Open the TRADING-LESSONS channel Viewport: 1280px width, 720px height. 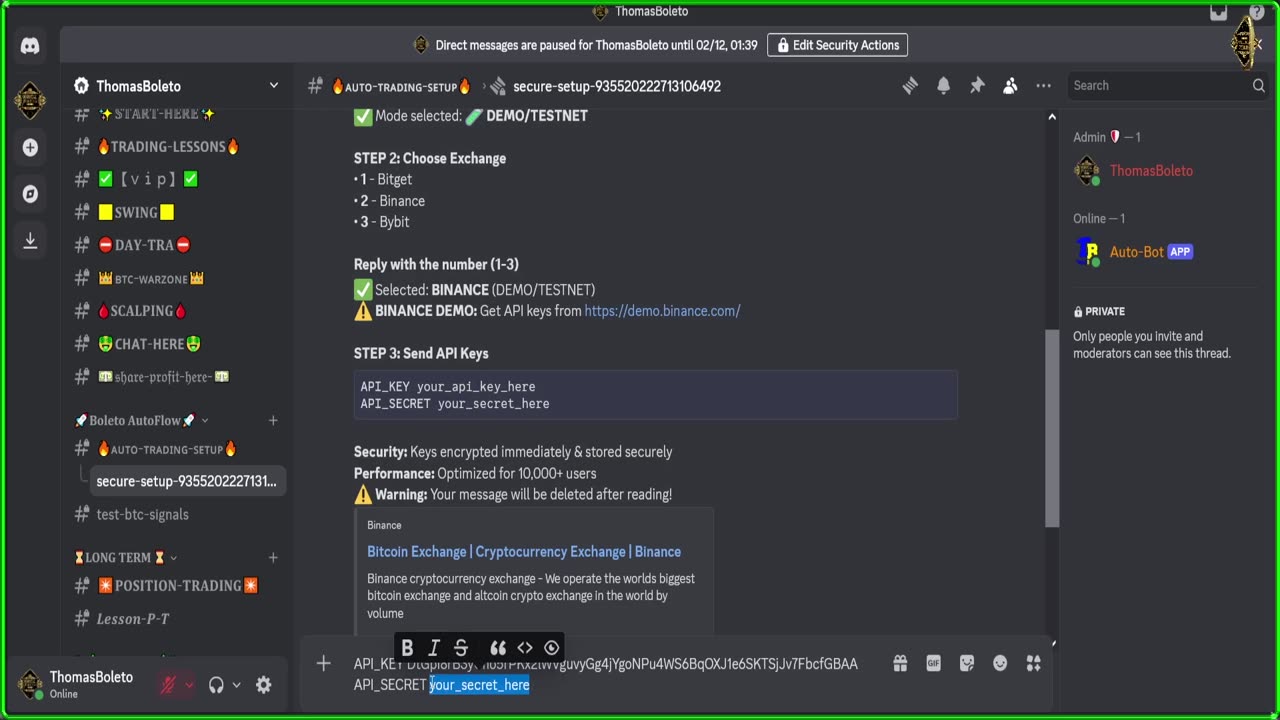click(168, 147)
